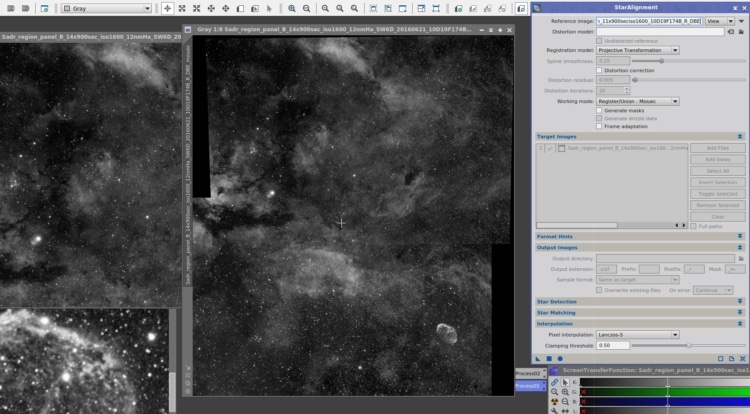Screen dimensions: 750x414
Task: Reset StarAlignment with bottom-right reset icon
Action: tap(742, 359)
